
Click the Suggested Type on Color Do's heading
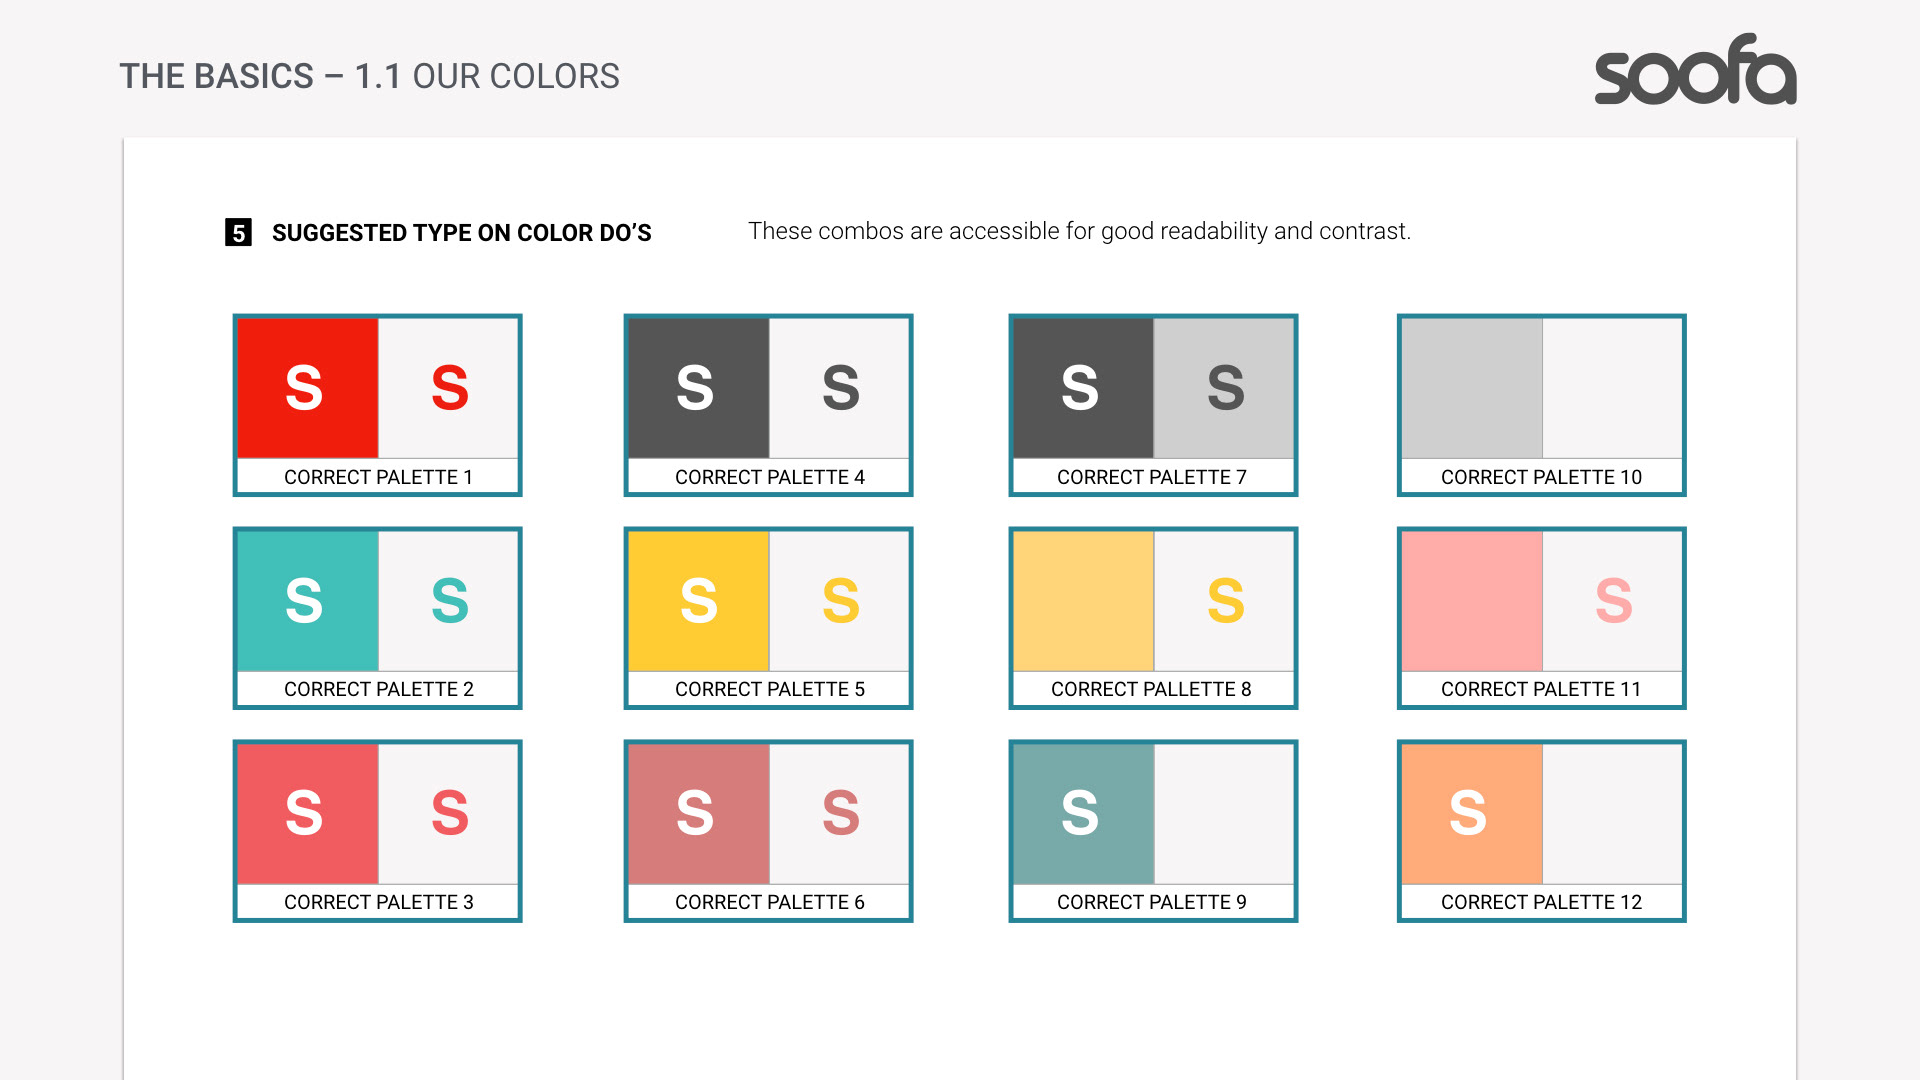tap(461, 233)
